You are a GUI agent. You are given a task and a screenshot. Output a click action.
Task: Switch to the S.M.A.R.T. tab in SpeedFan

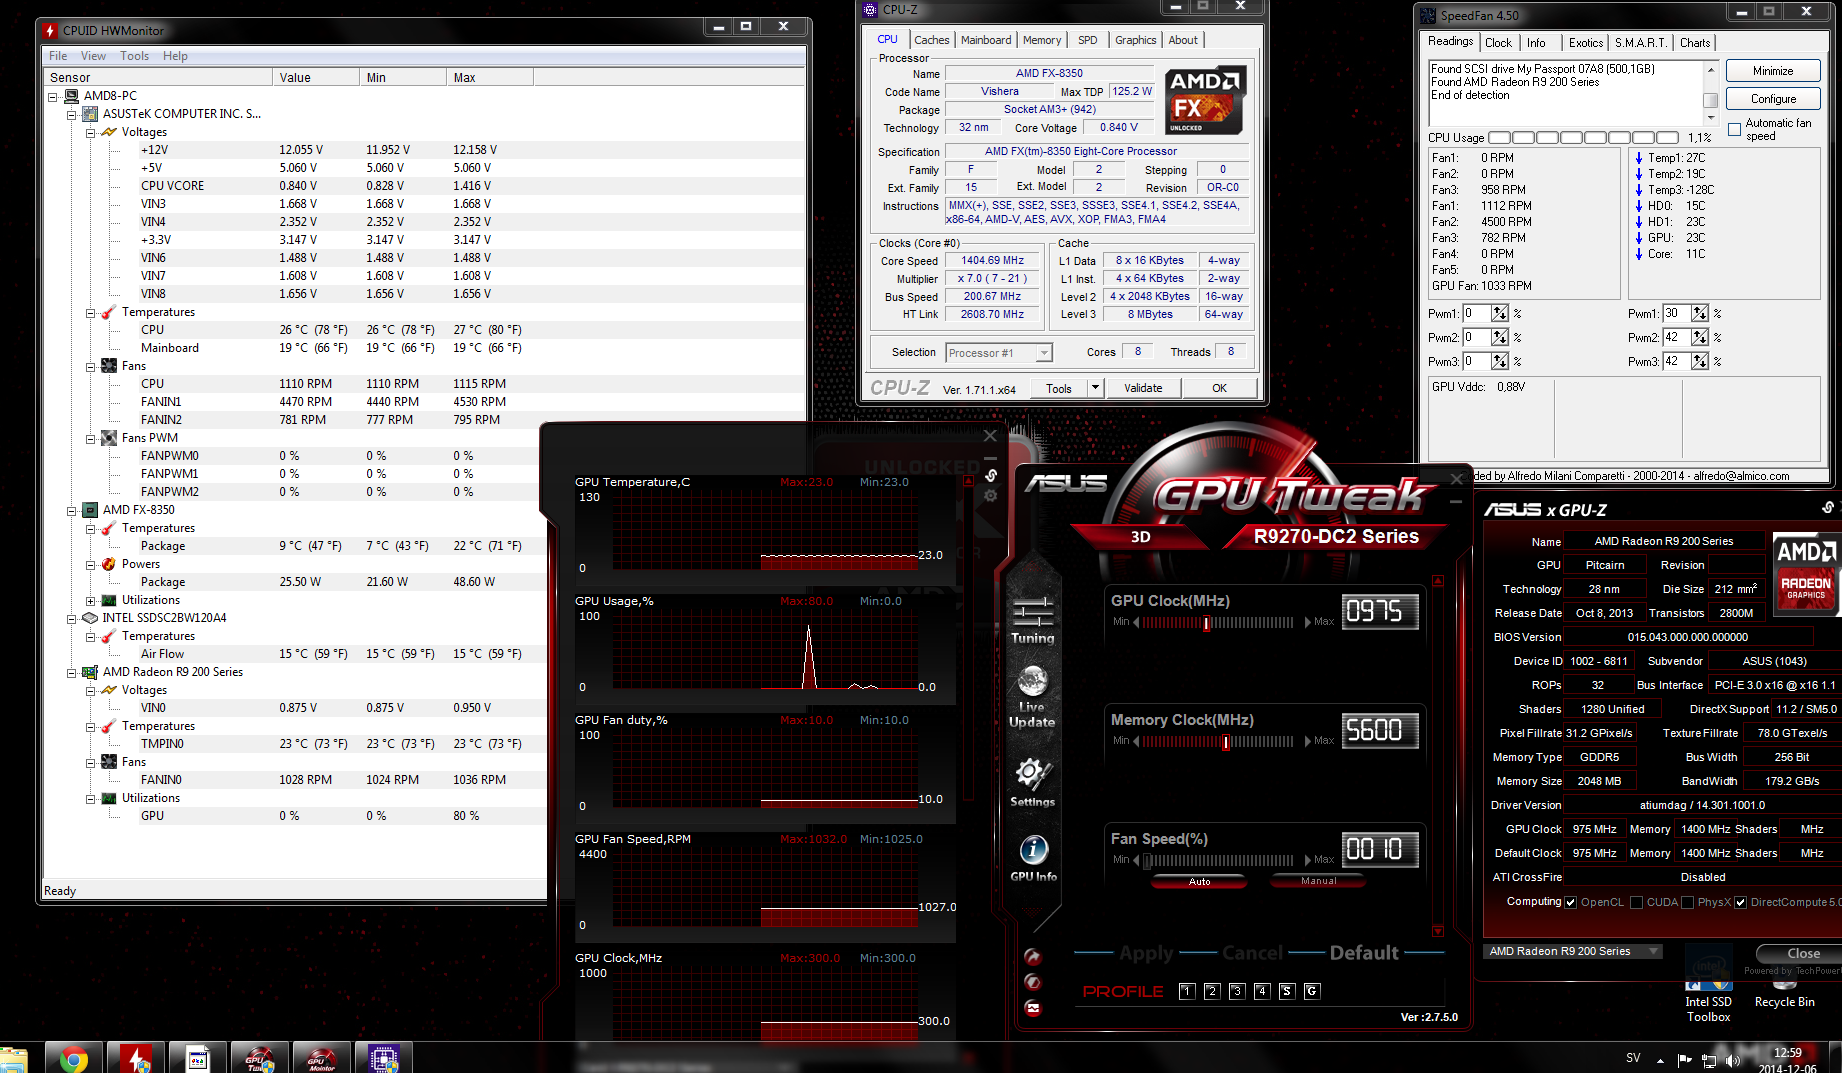point(1640,43)
